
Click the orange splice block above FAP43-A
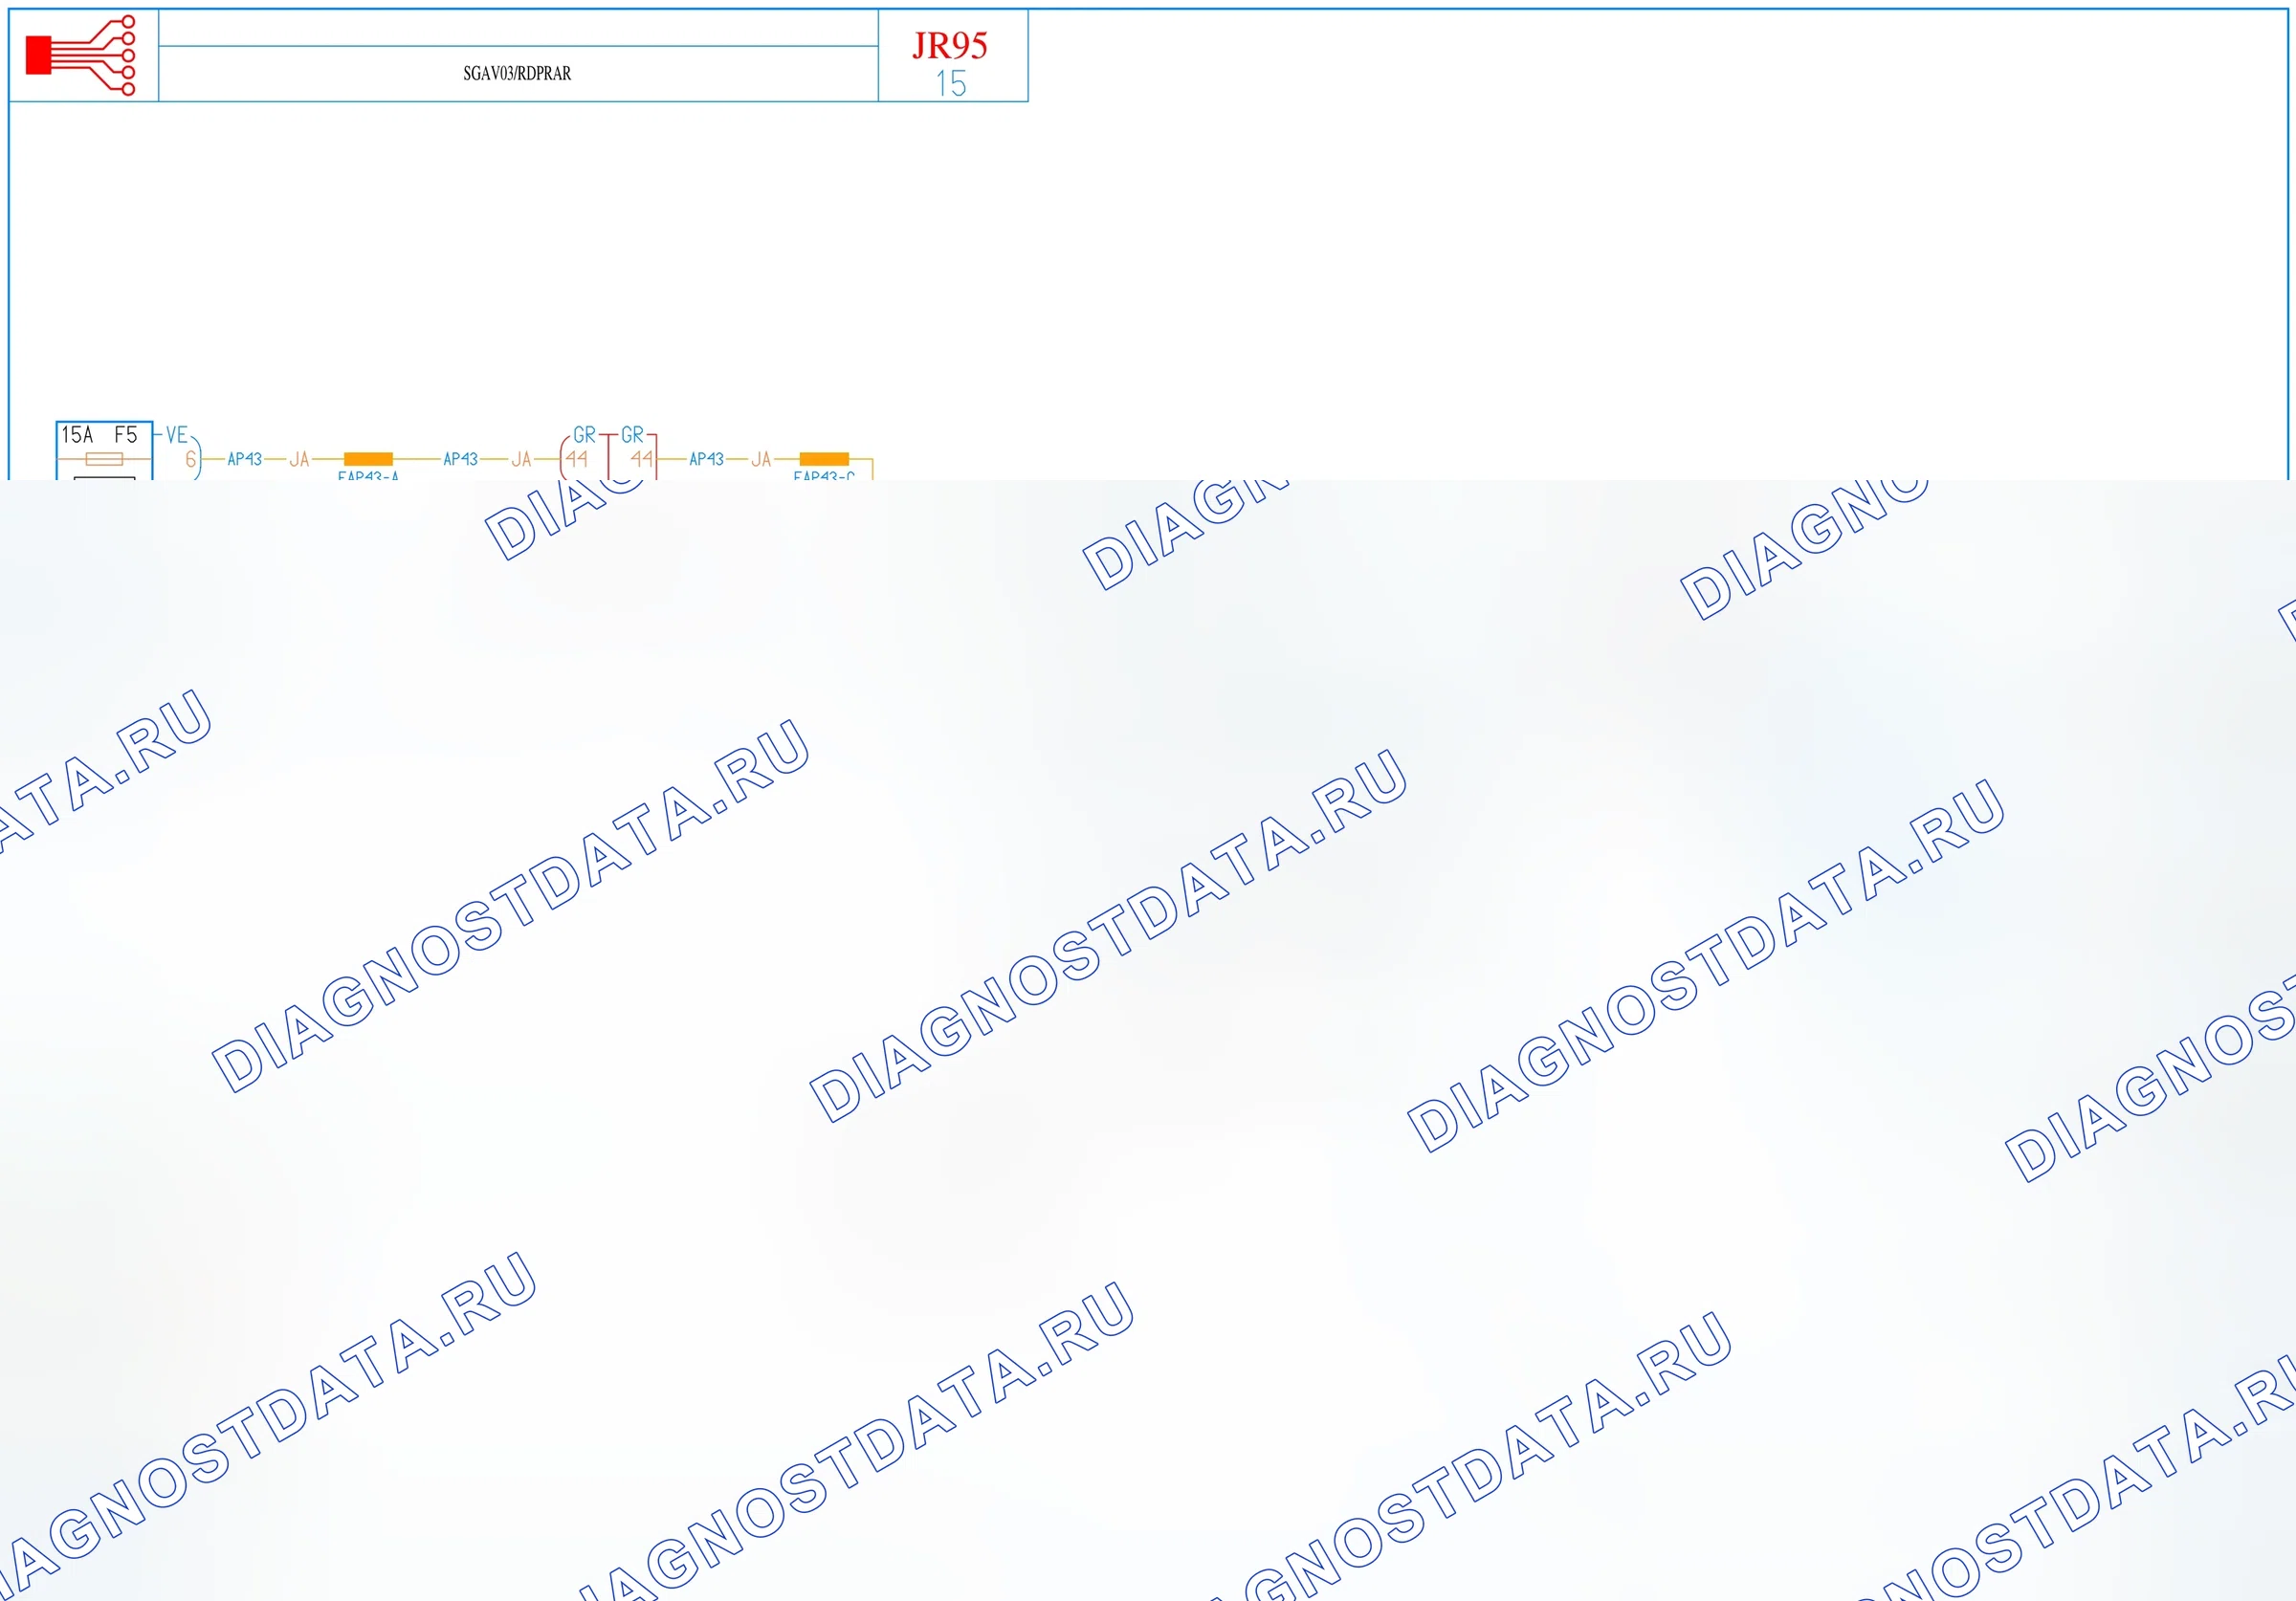click(x=368, y=459)
